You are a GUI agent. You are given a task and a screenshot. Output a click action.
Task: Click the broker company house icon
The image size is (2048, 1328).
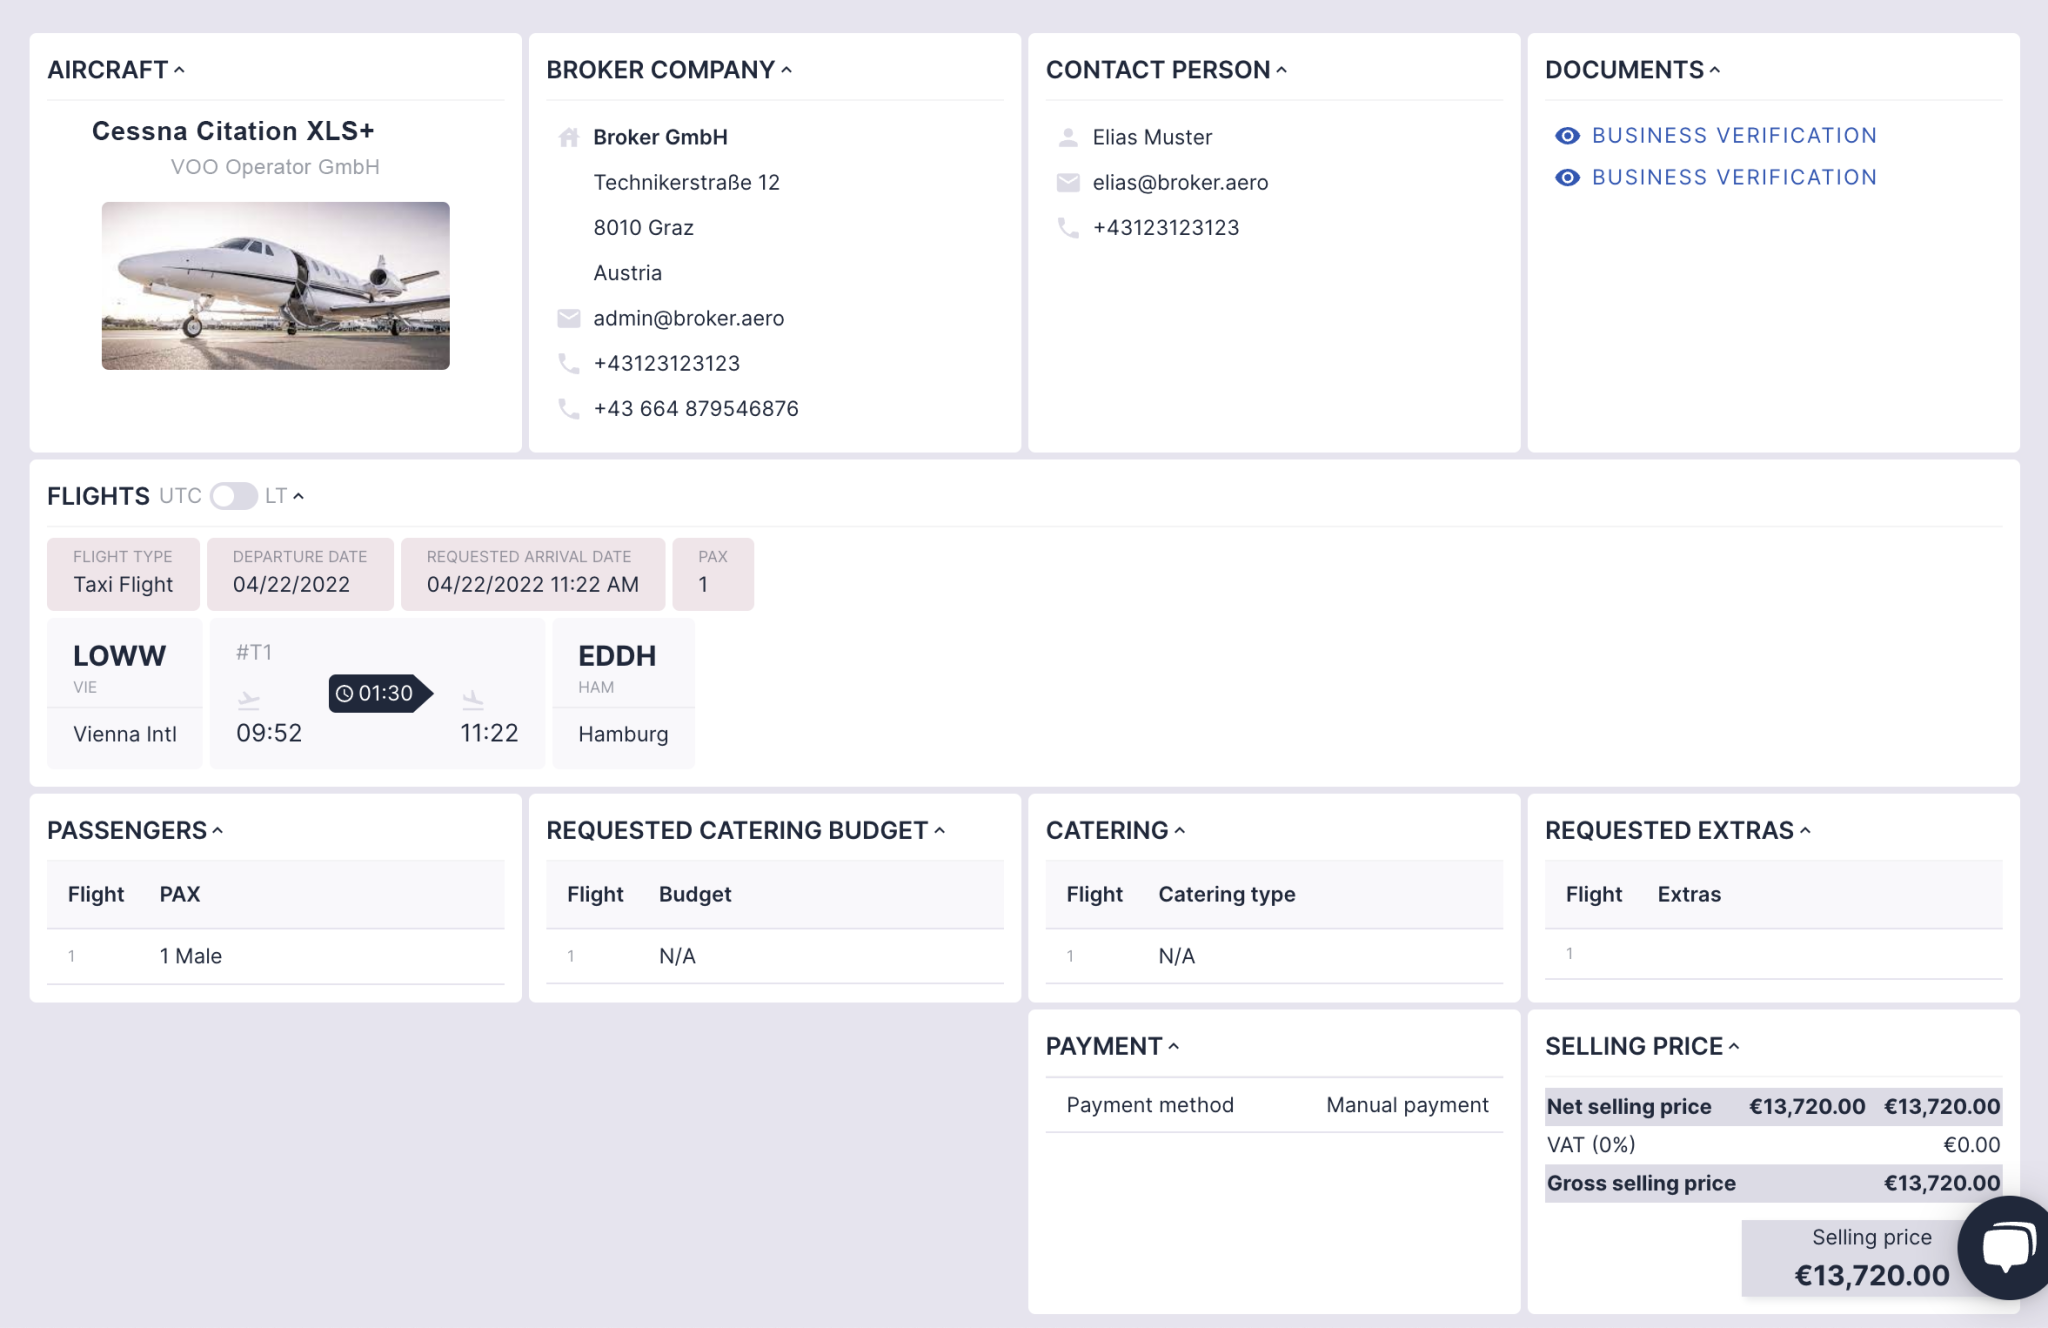tap(568, 137)
